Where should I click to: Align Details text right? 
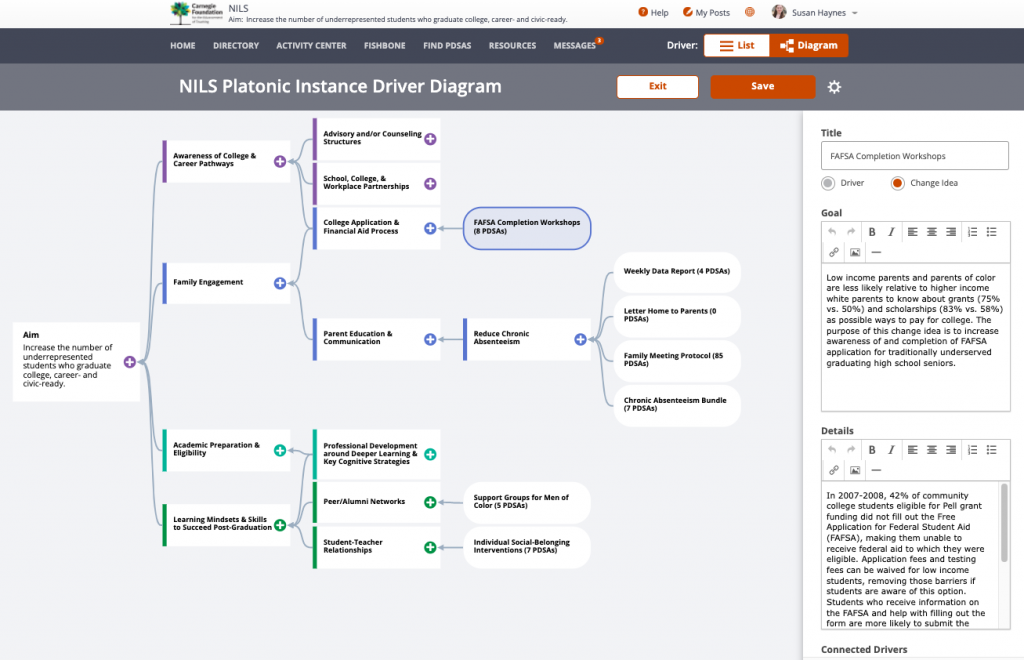[x=951, y=450]
